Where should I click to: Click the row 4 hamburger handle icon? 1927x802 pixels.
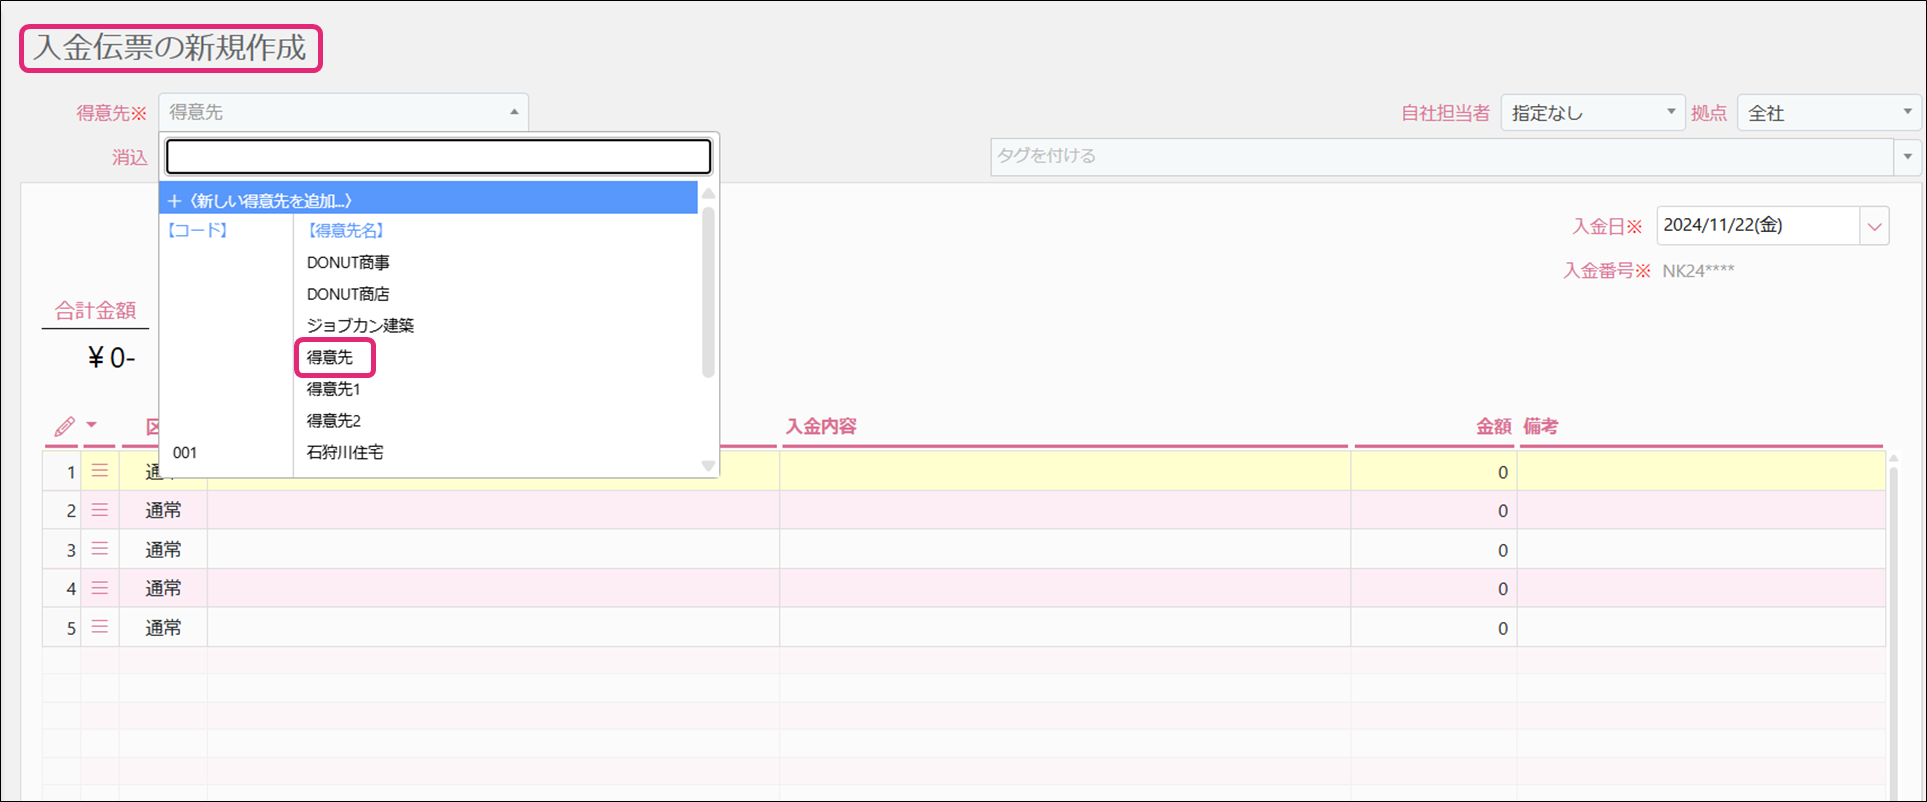[x=100, y=588]
